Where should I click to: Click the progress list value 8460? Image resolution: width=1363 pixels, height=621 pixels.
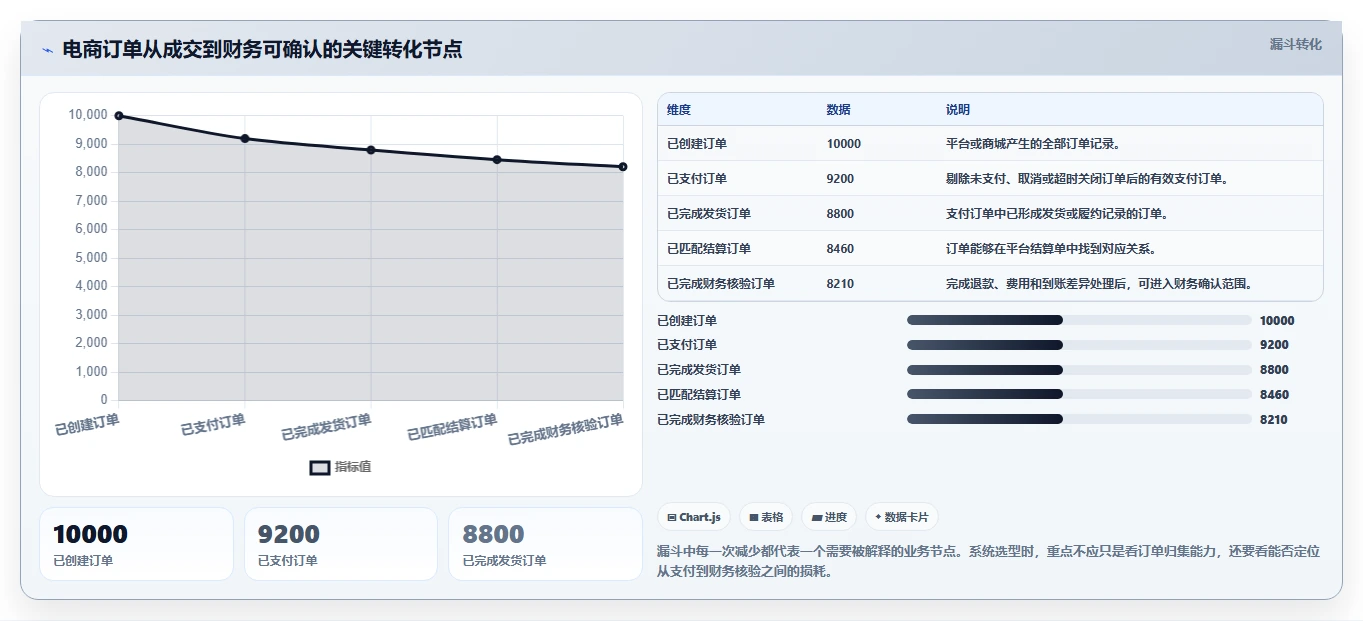1274,395
